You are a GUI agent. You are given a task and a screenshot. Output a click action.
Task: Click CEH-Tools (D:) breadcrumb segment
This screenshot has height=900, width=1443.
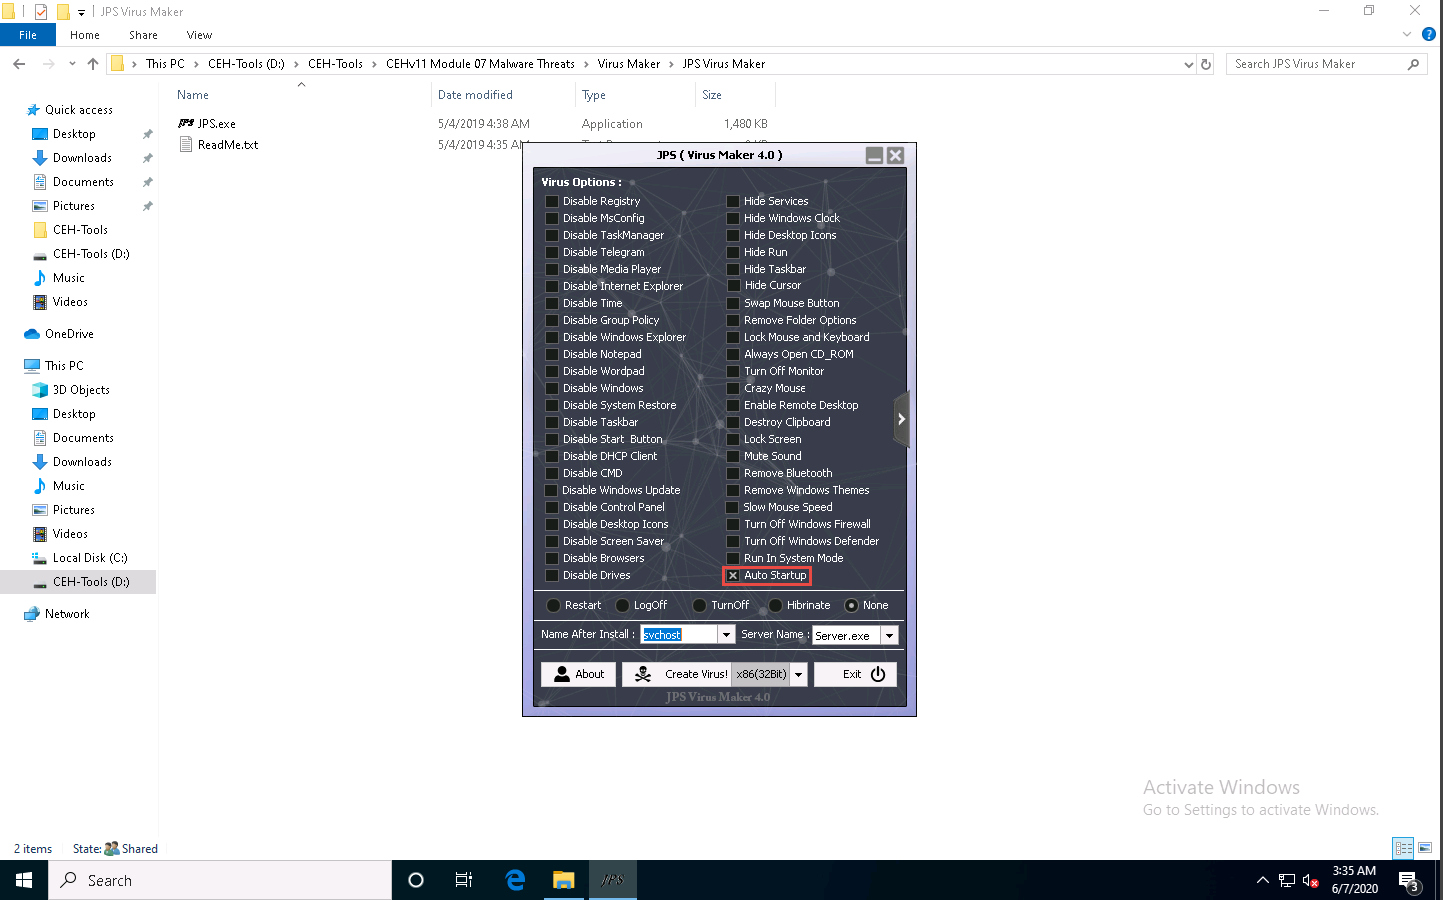(246, 64)
